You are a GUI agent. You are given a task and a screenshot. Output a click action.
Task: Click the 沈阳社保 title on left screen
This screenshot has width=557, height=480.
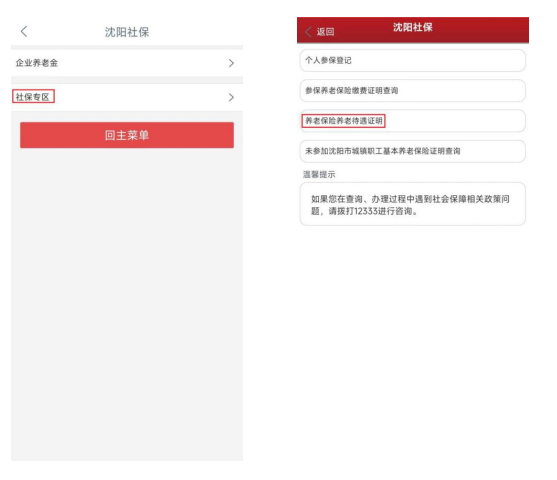pos(127,32)
